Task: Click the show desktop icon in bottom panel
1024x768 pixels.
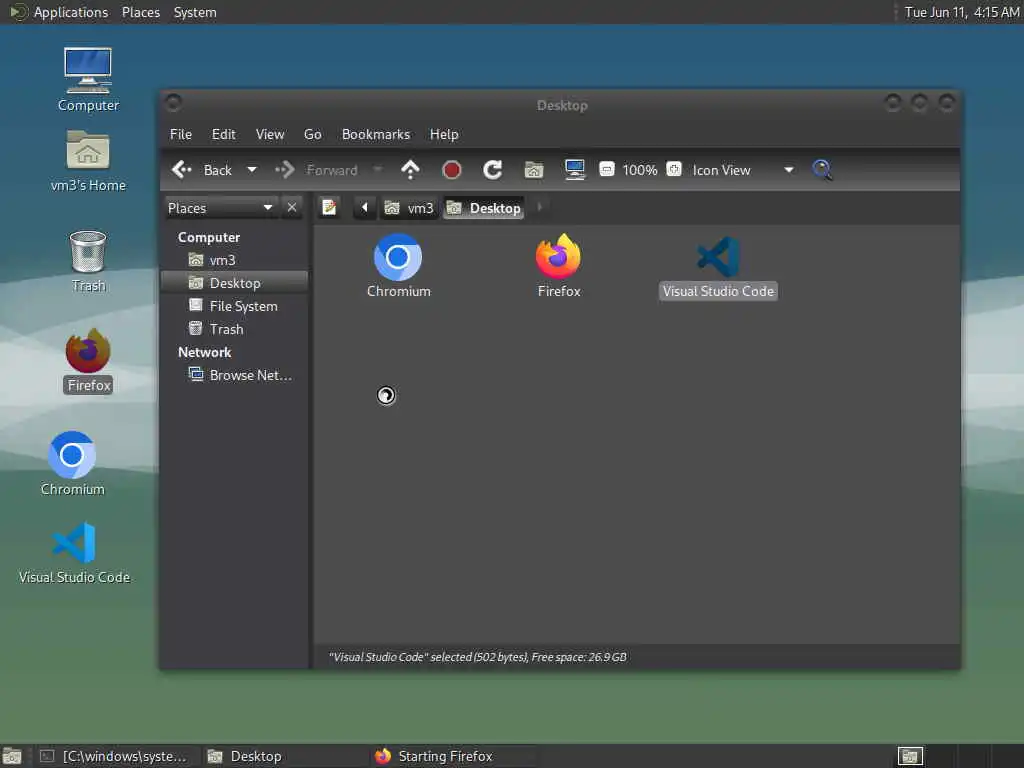Action: coord(12,756)
